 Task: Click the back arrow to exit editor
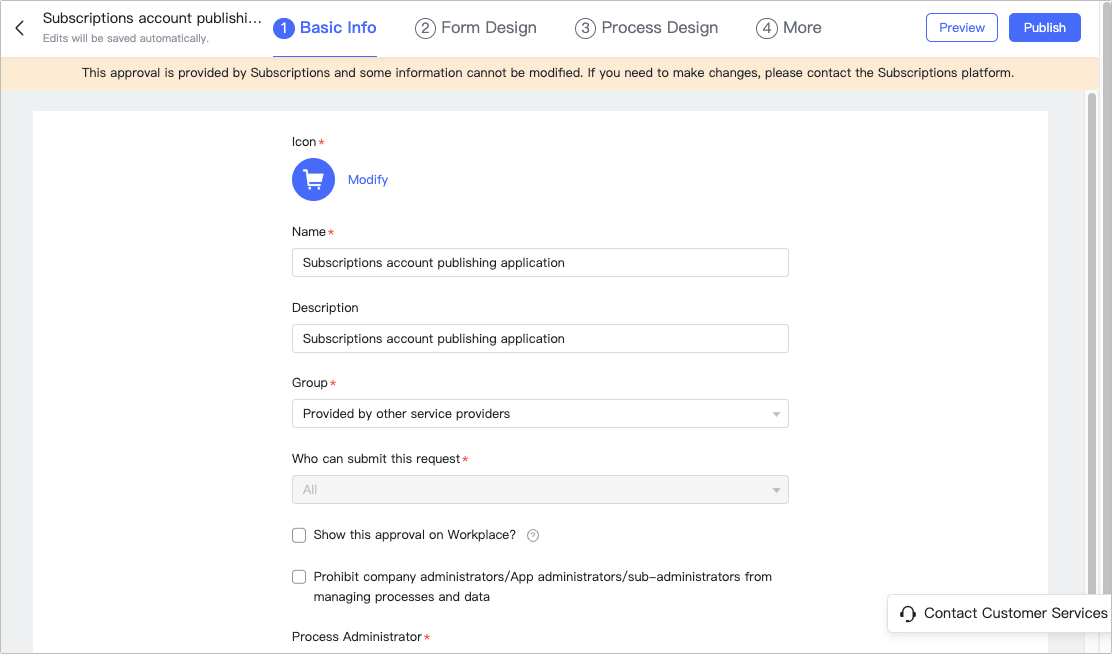pyautogui.click(x=18, y=28)
